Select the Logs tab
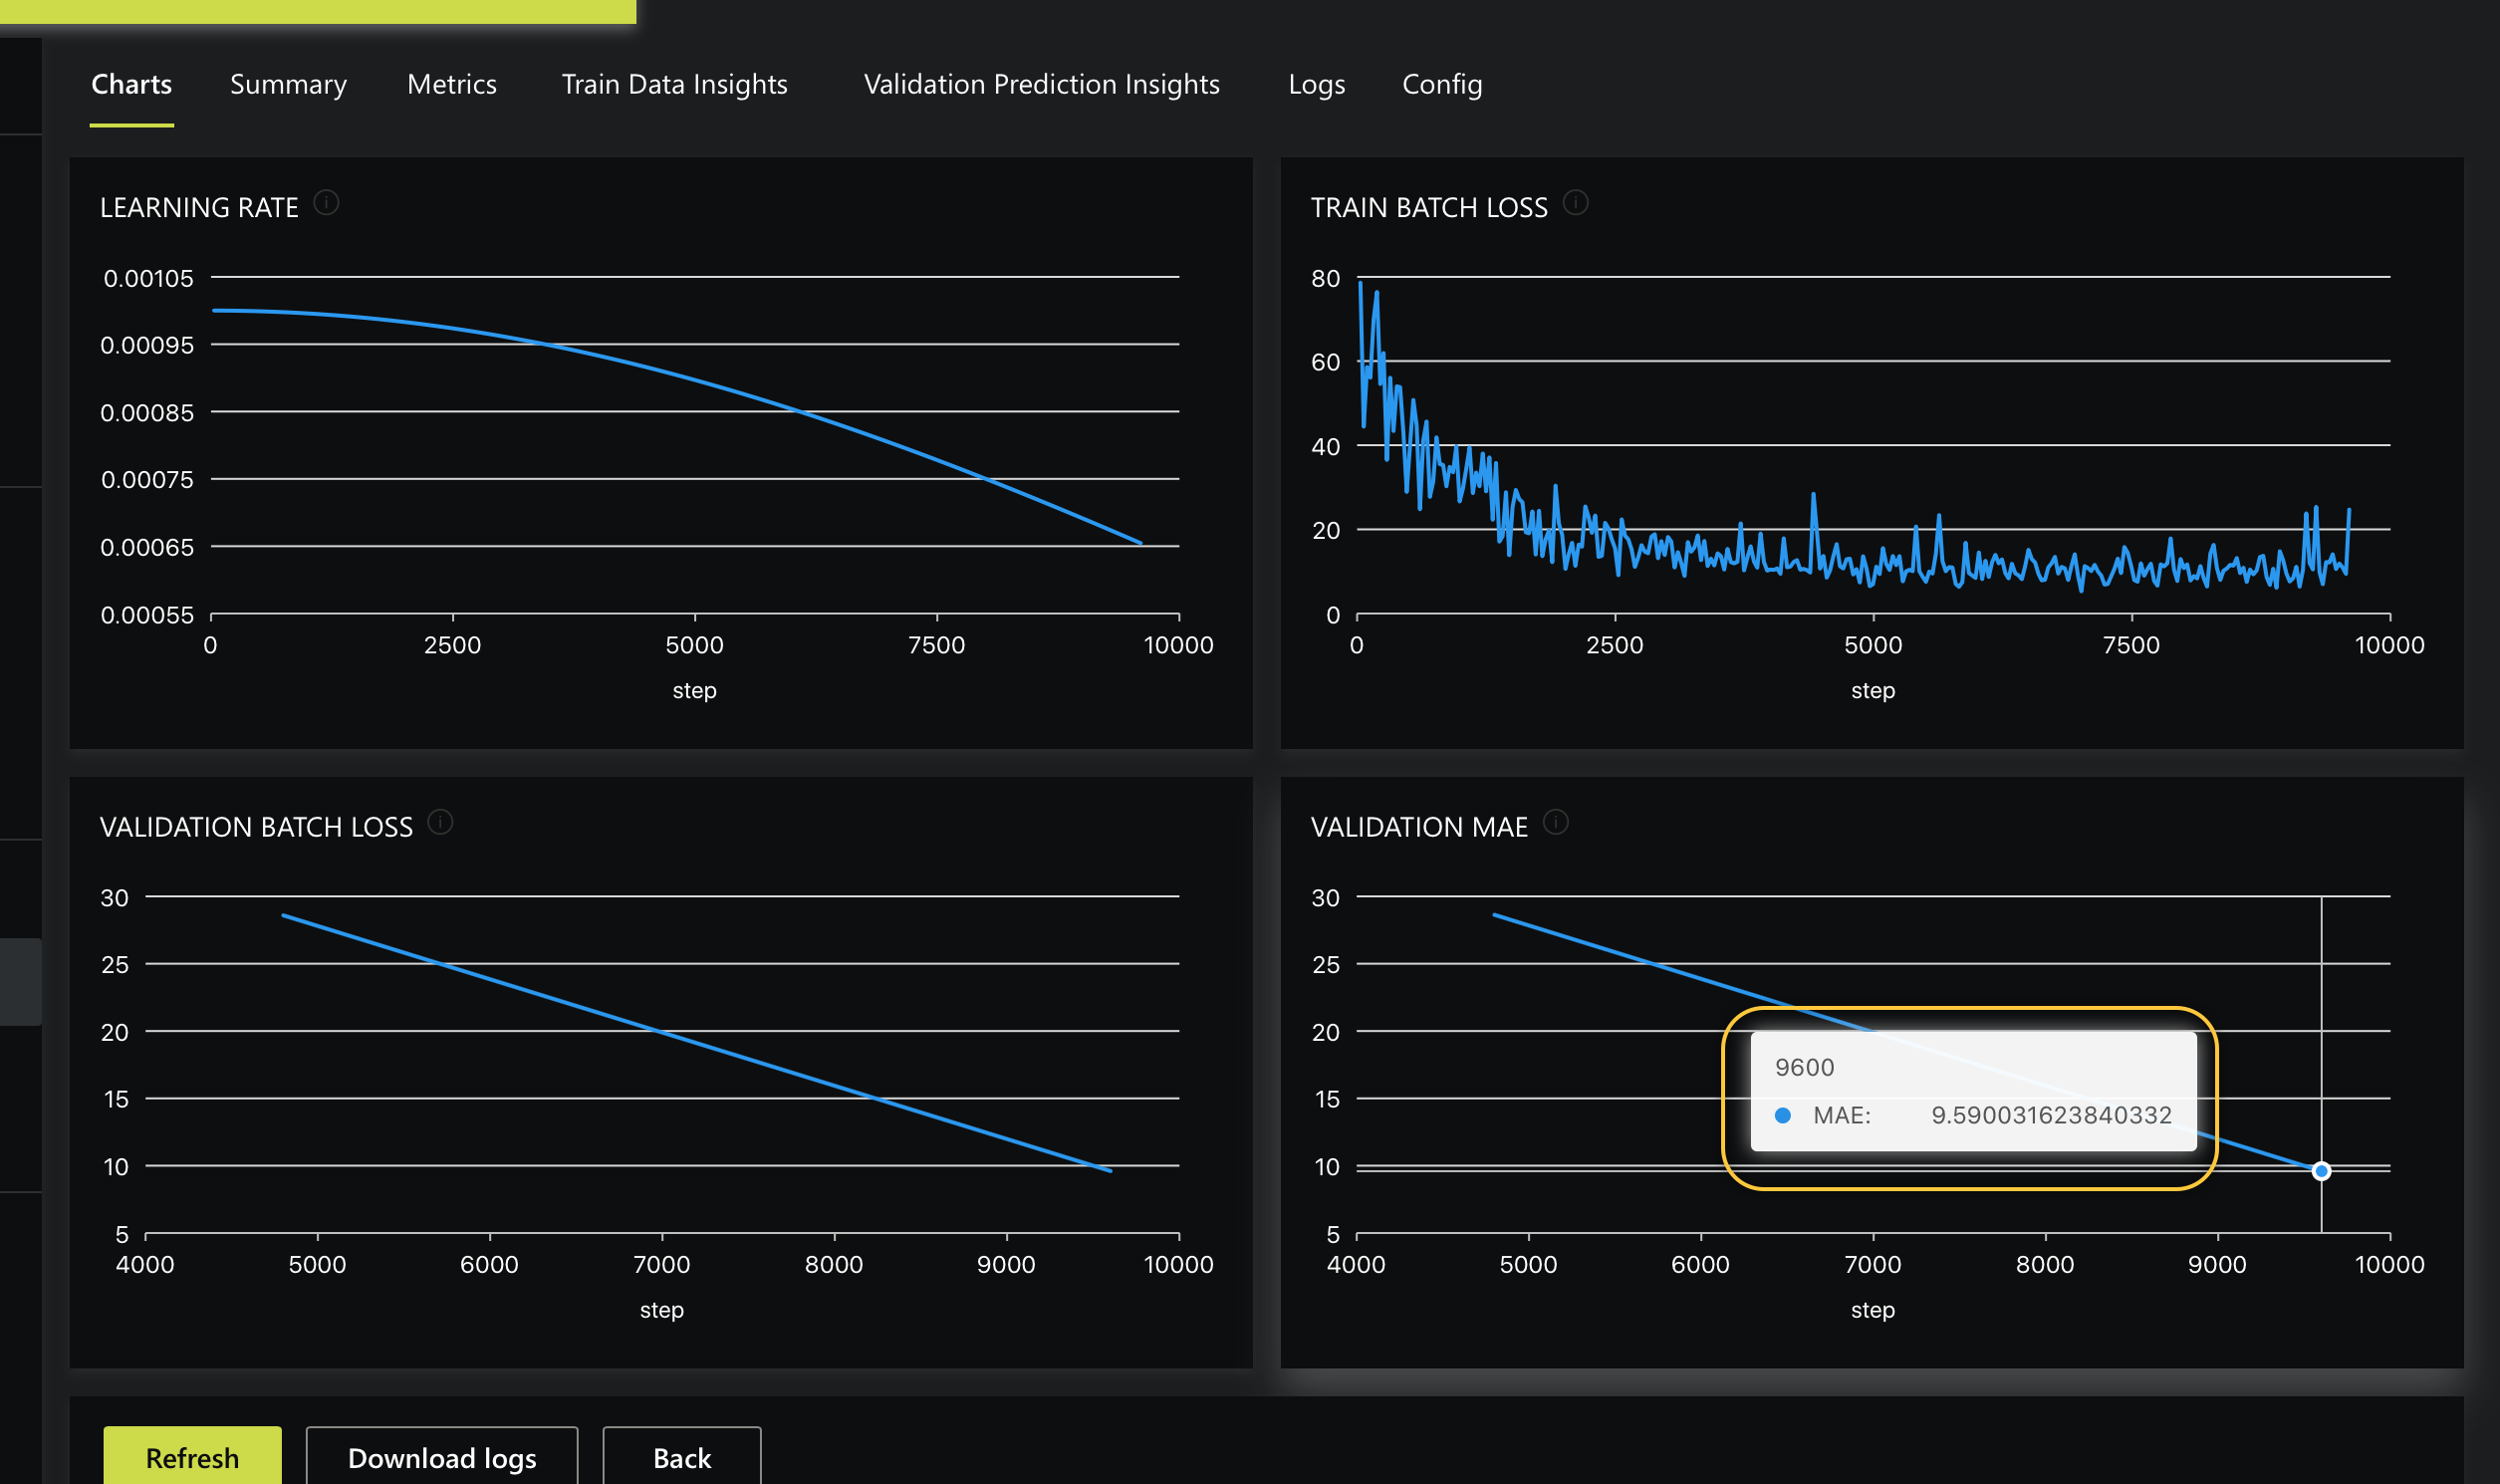 [1316, 84]
